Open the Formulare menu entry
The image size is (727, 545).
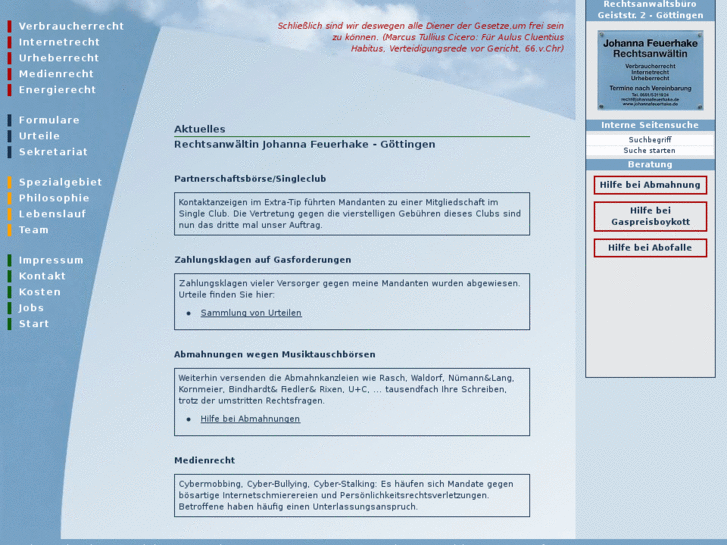49,120
